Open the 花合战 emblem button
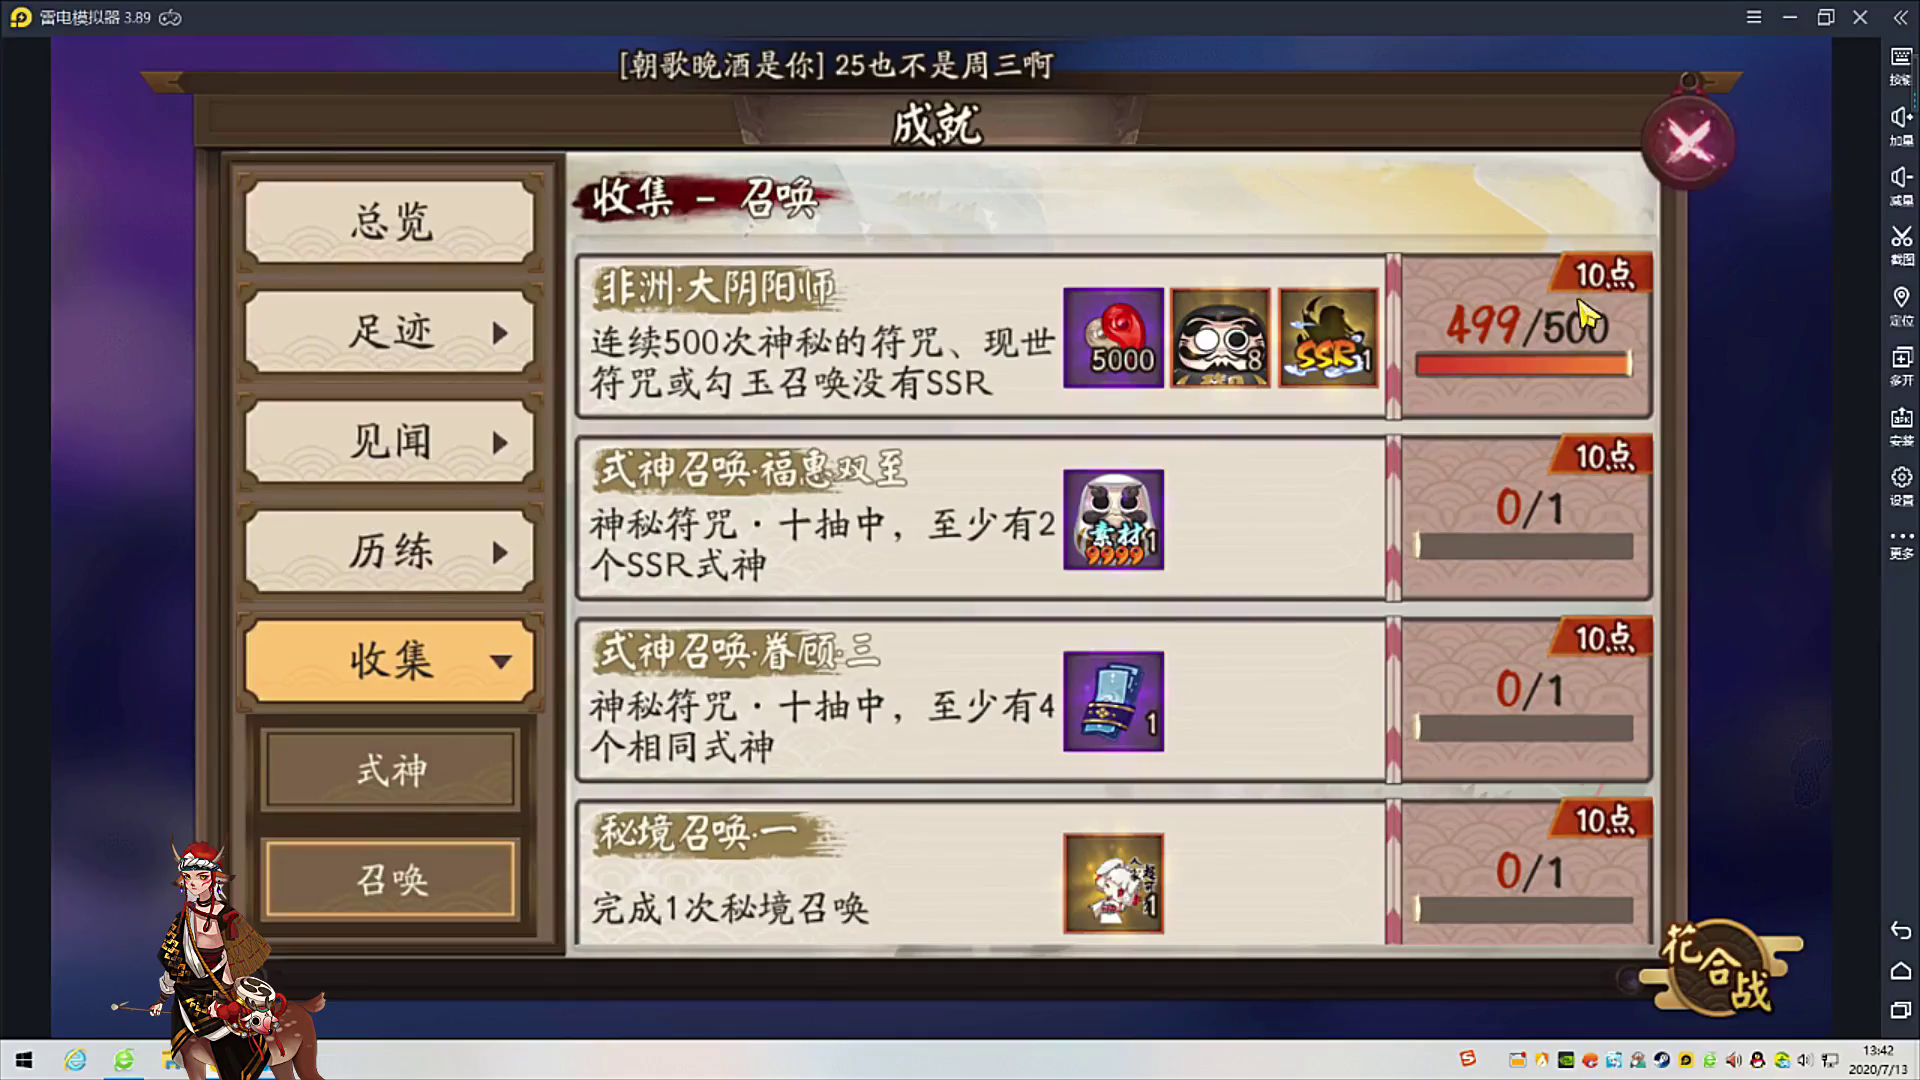The width and height of the screenshot is (1920, 1080). click(1718, 966)
